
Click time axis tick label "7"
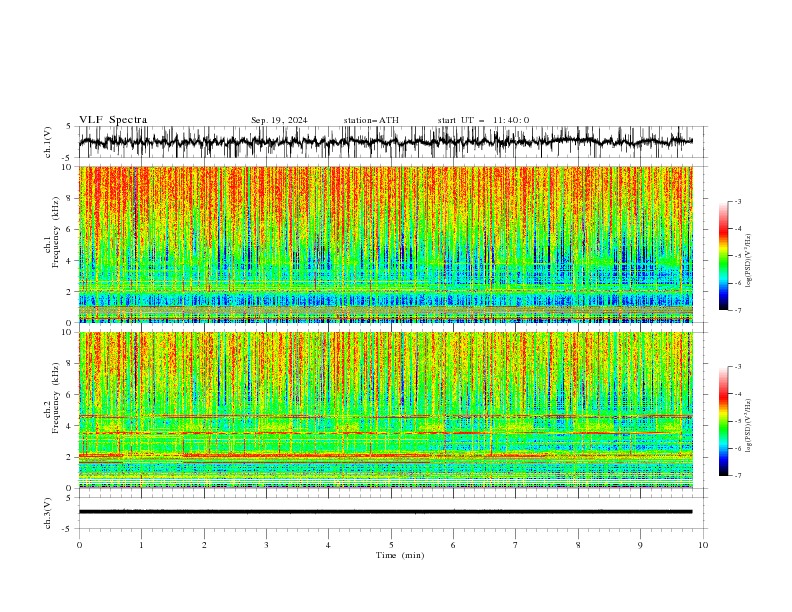(x=516, y=545)
